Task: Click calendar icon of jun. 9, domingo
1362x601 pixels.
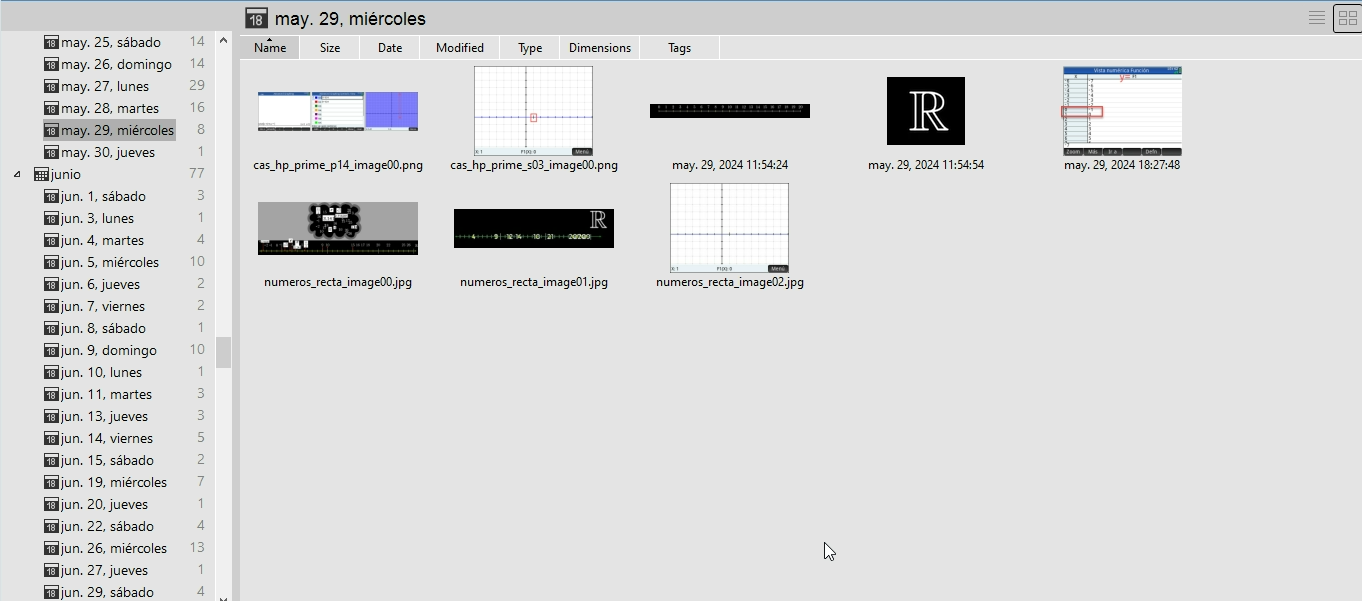Action: click(x=52, y=350)
